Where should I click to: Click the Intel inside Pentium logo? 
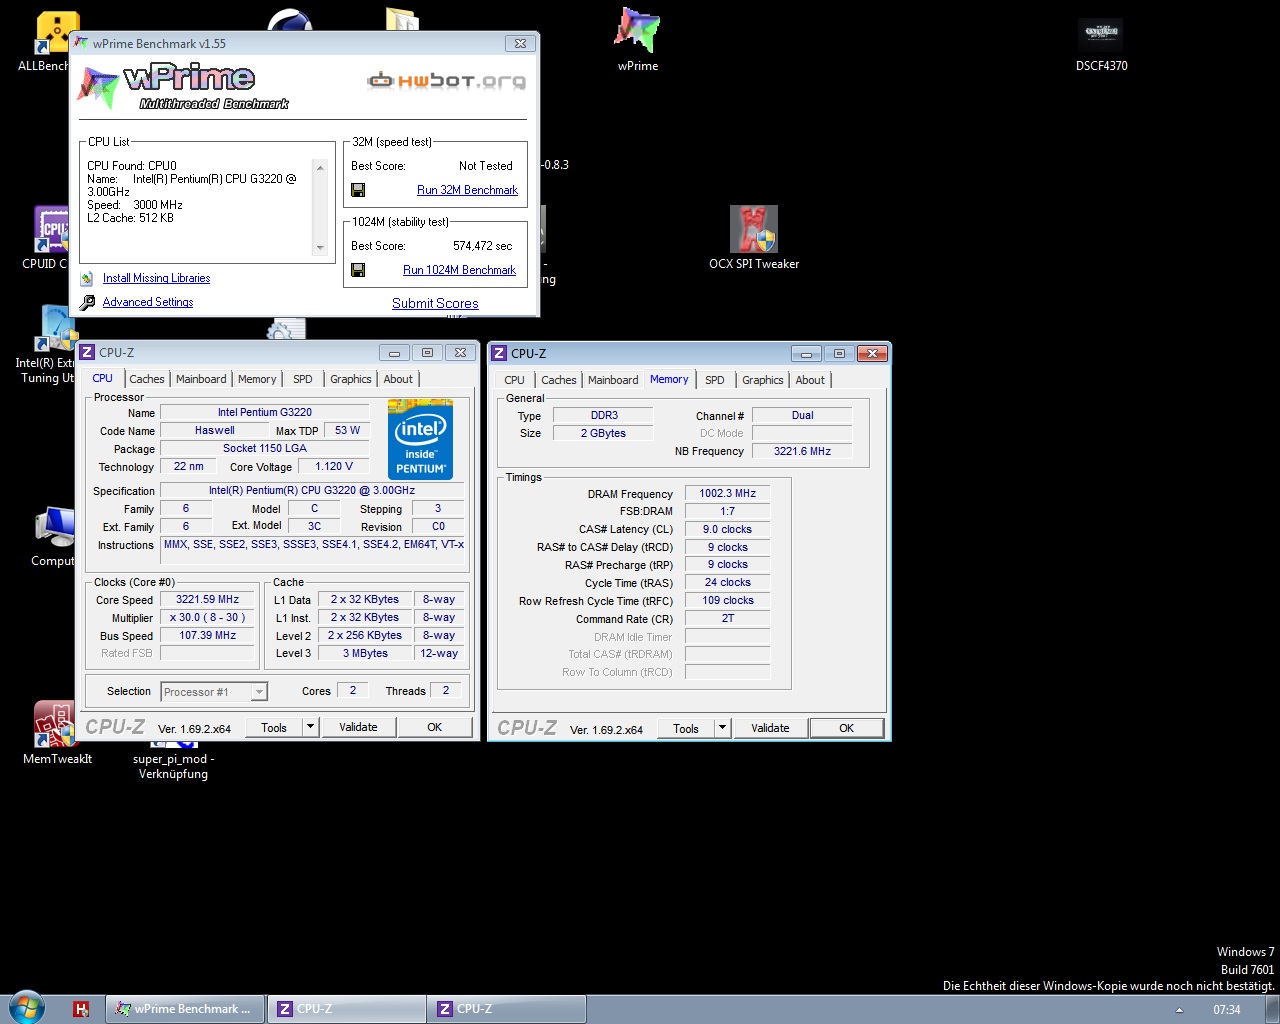pyautogui.click(x=420, y=440)
